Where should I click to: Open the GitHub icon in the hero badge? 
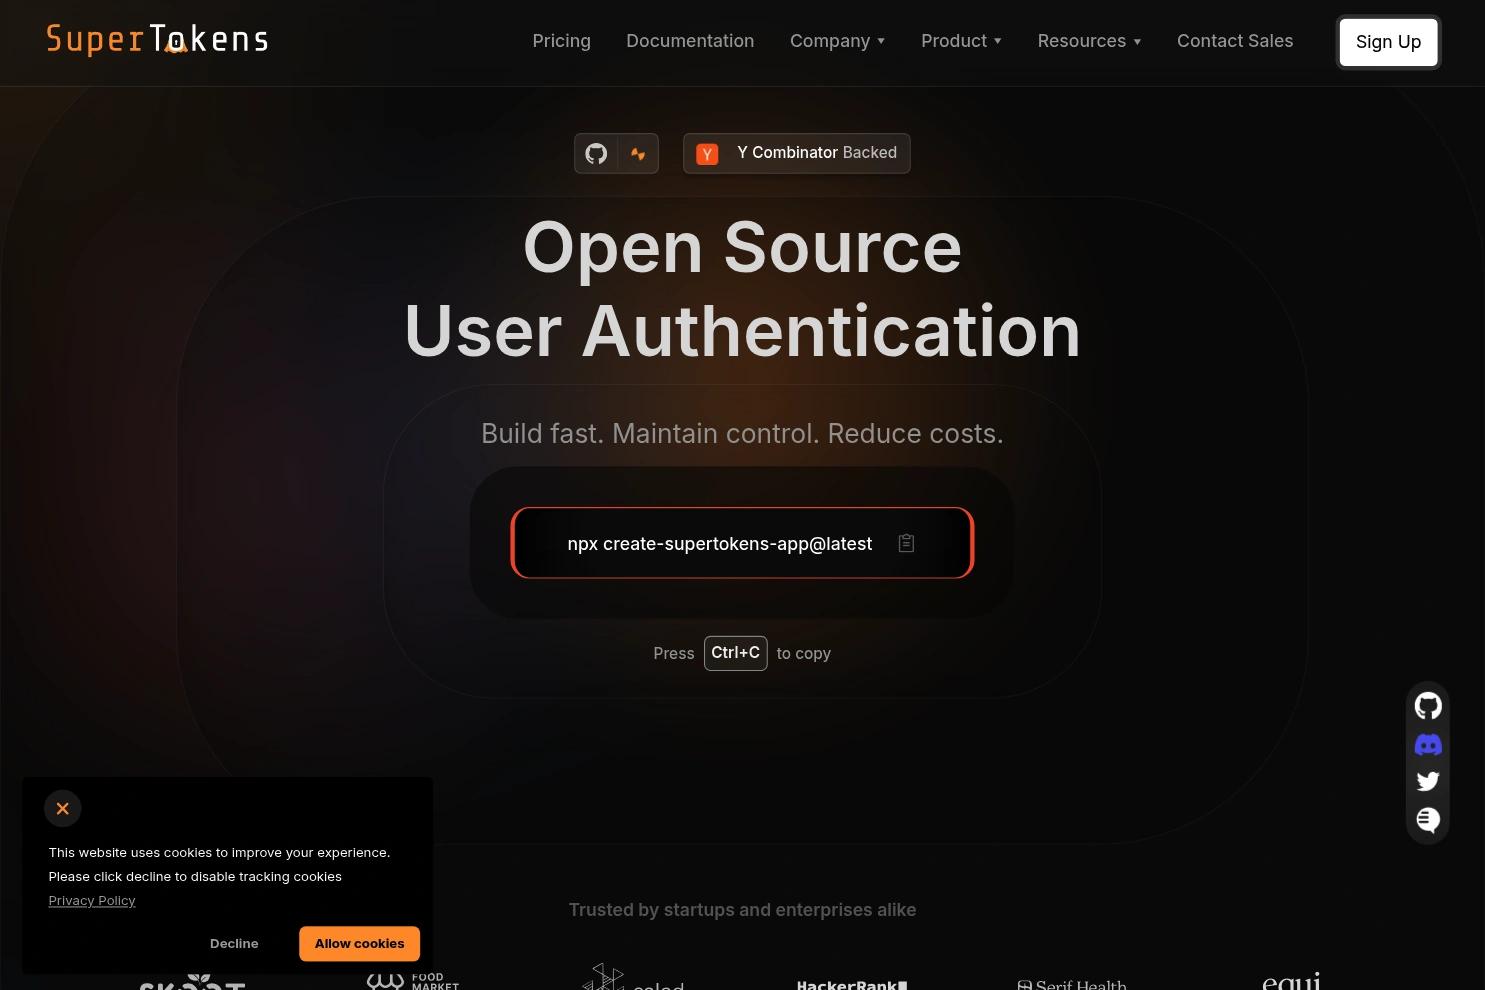pyautogui.click(x=596, y=154)
